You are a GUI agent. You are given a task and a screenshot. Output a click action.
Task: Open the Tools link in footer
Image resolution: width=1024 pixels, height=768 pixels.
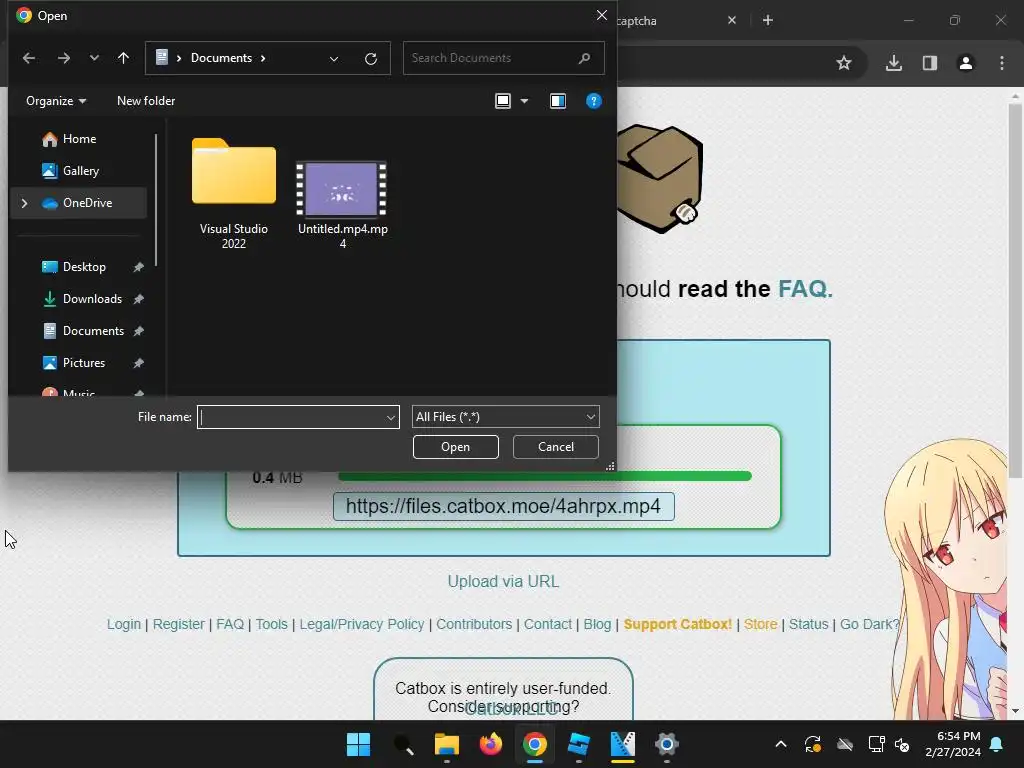tap(272, 624)
